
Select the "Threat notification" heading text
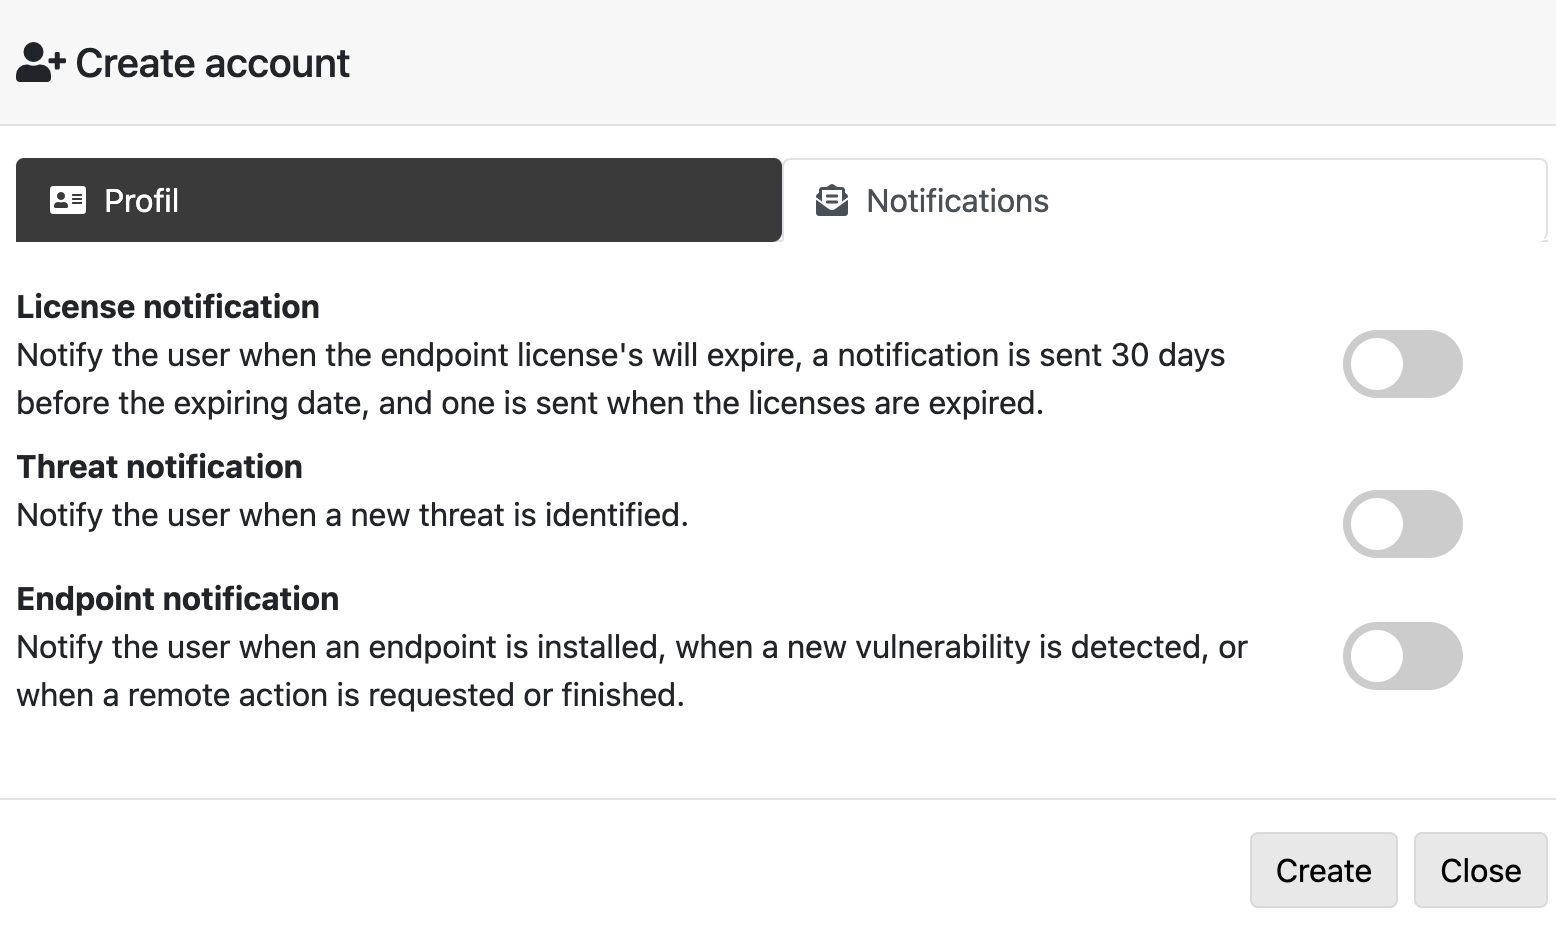160,467
